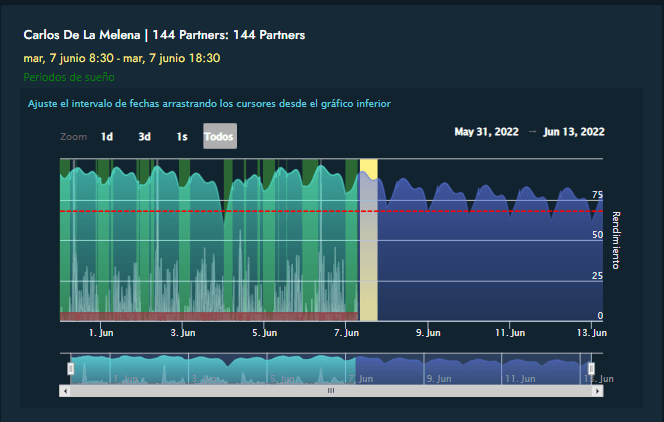Click the 1. Jun axis label
The height and width of the screenshot is (422, 664).
101,333
